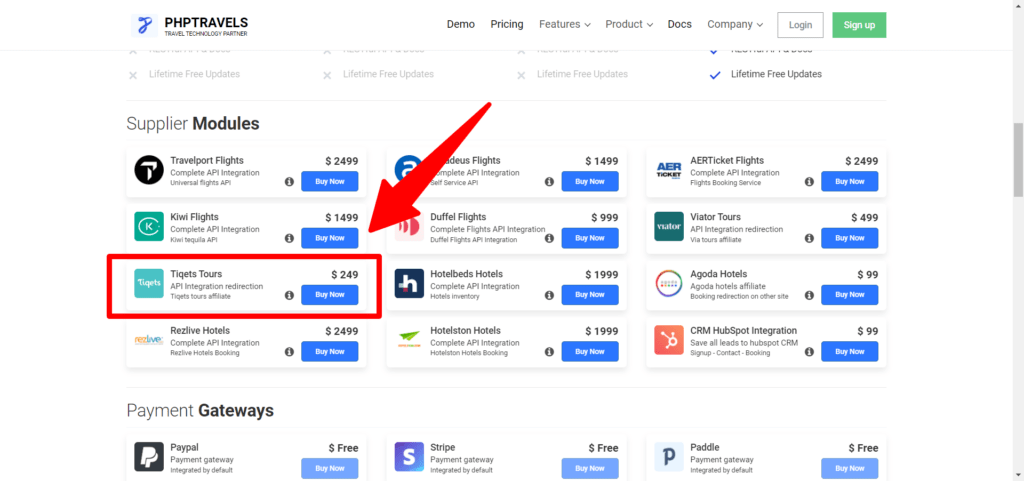Click the Hotelston Hotels logo icon
1024x481 pixels.
click(x=409, y=340)
